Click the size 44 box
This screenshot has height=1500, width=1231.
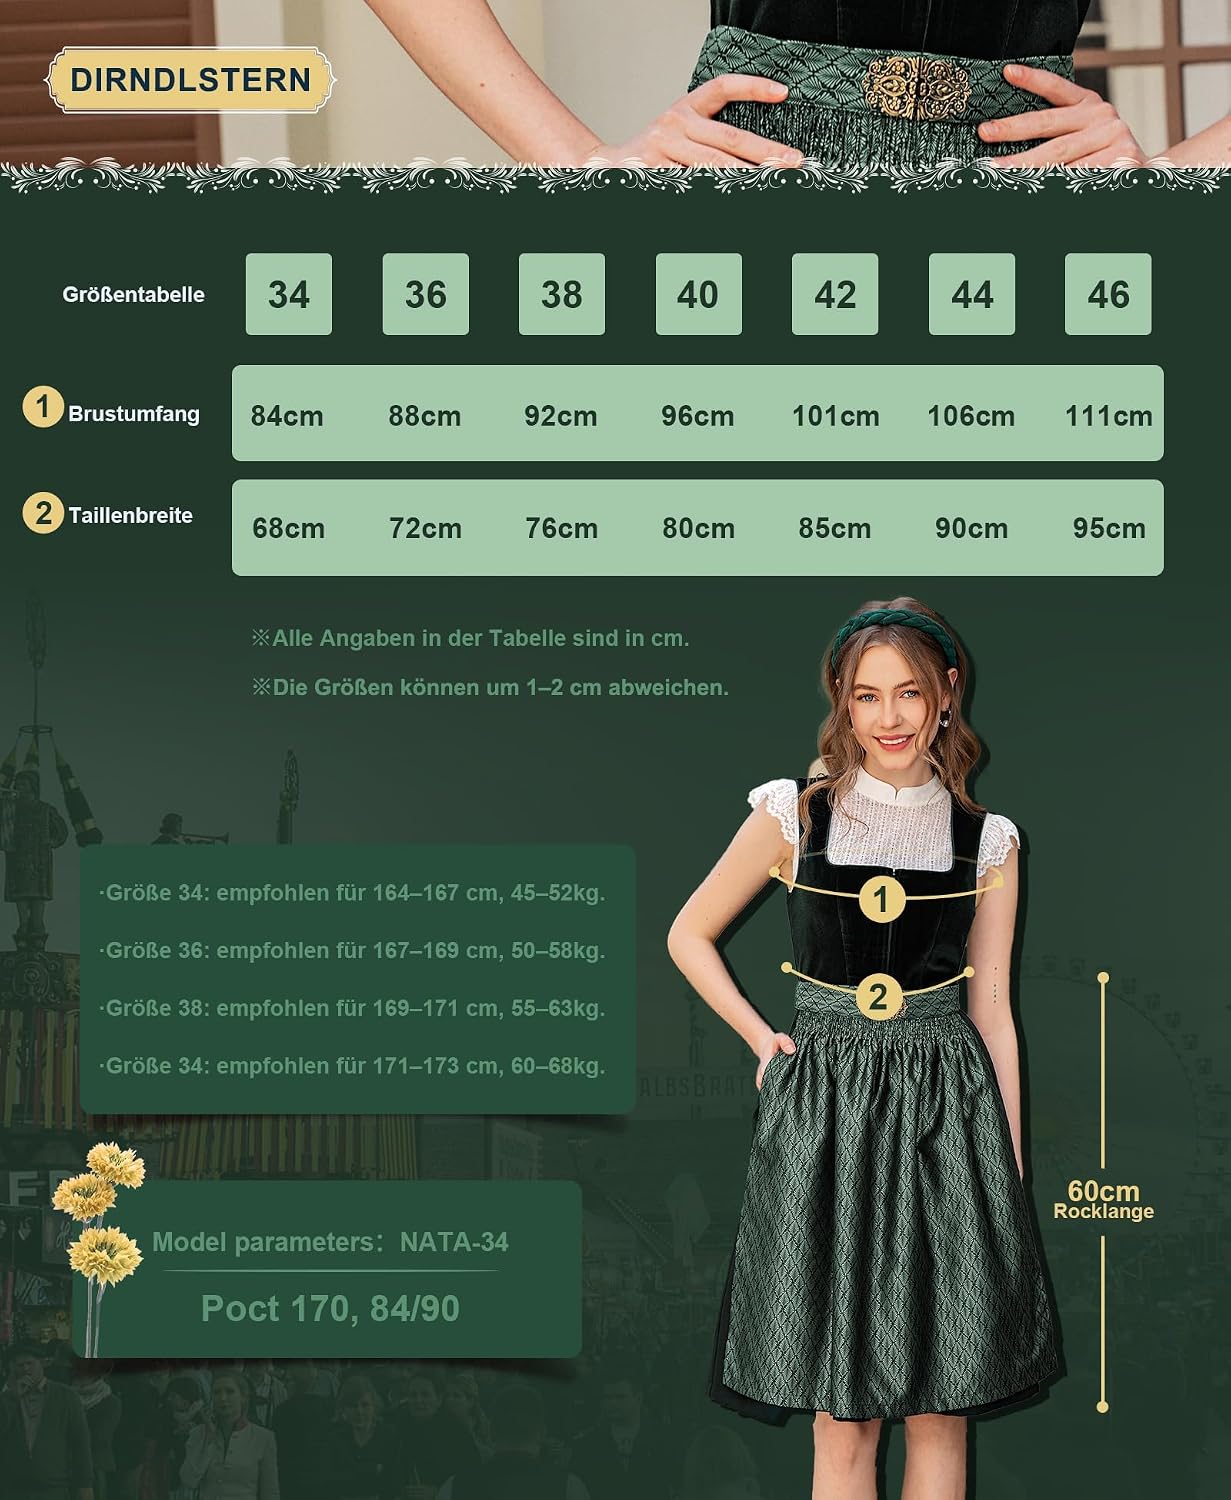[971, 294]
